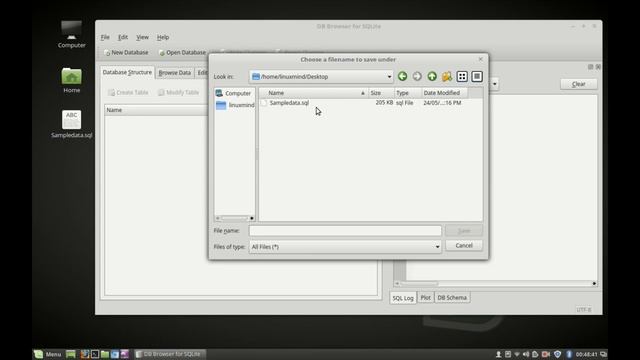Open the Mint Menu button
Viewport: 640px width, 360px height.
point(48,354)
